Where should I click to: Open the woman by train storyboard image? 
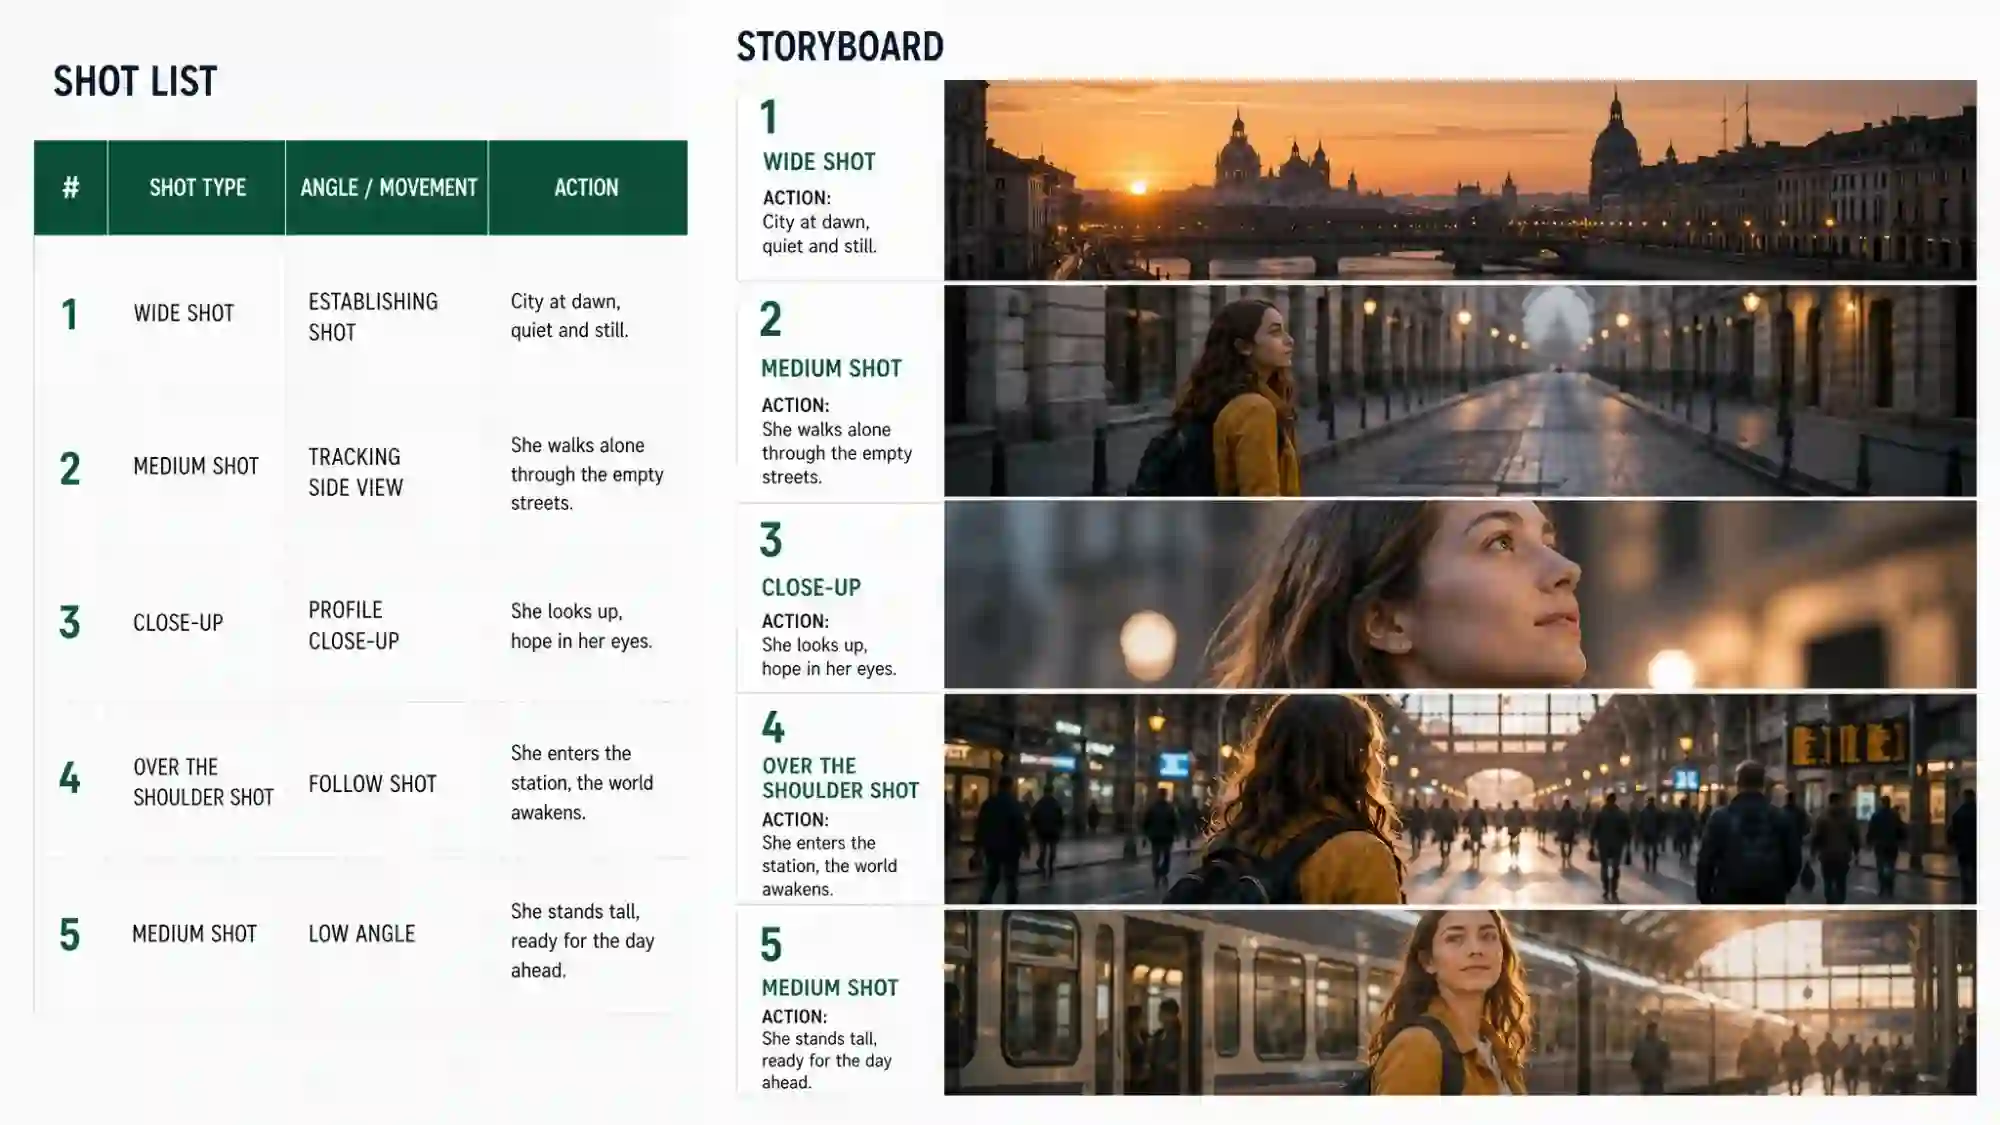1460,1002
